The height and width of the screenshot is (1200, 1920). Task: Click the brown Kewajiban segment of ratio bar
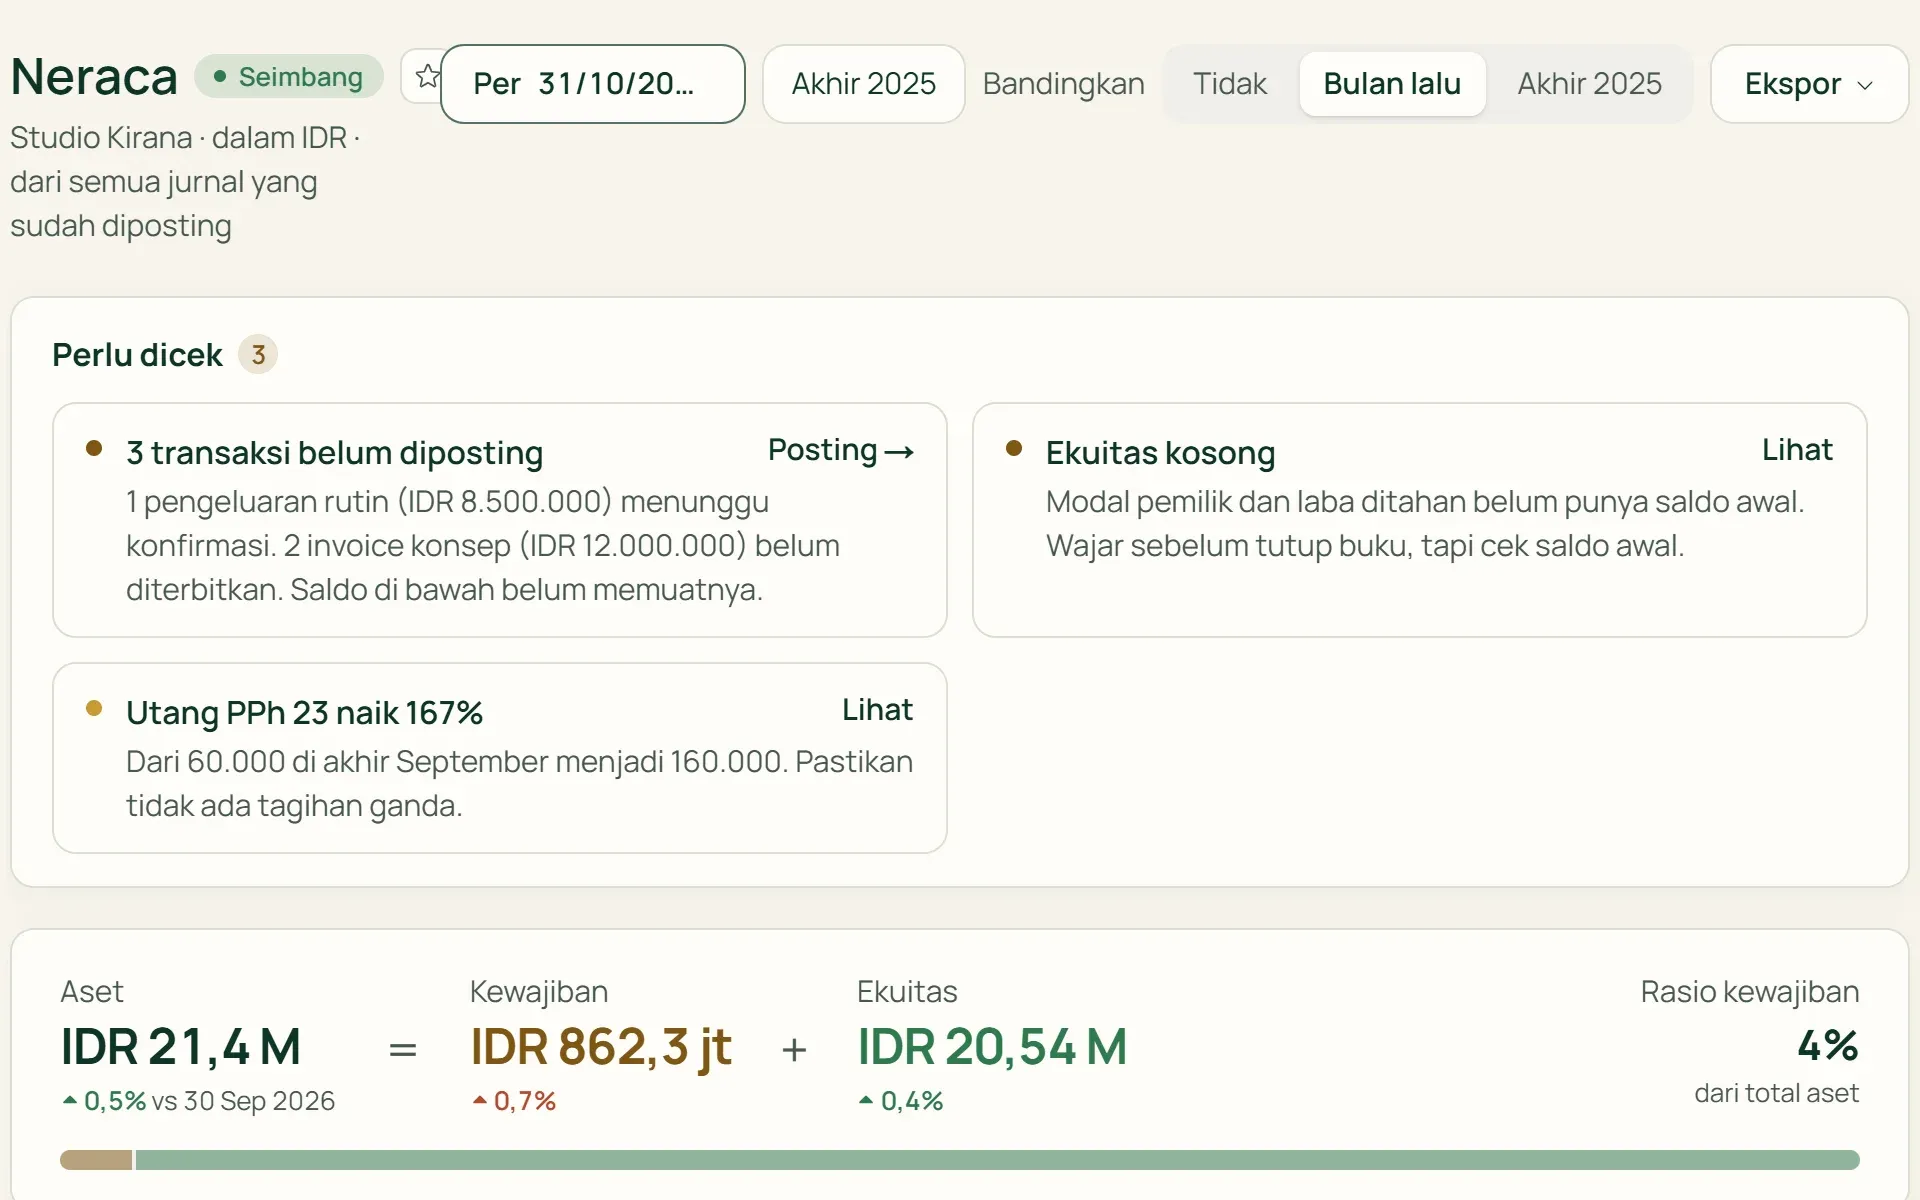click(x=96, y=1160)
